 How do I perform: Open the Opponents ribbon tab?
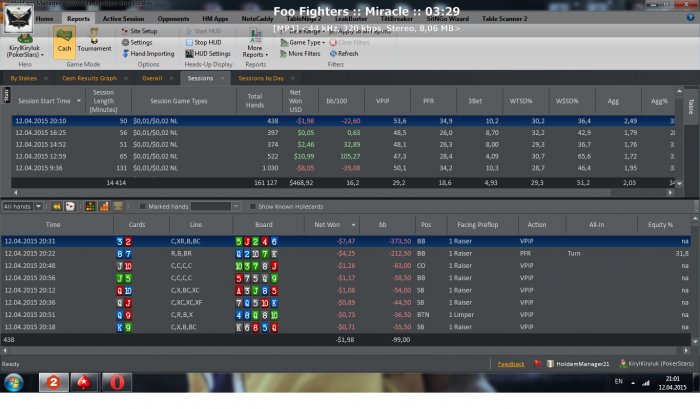[x=173, y=19]
